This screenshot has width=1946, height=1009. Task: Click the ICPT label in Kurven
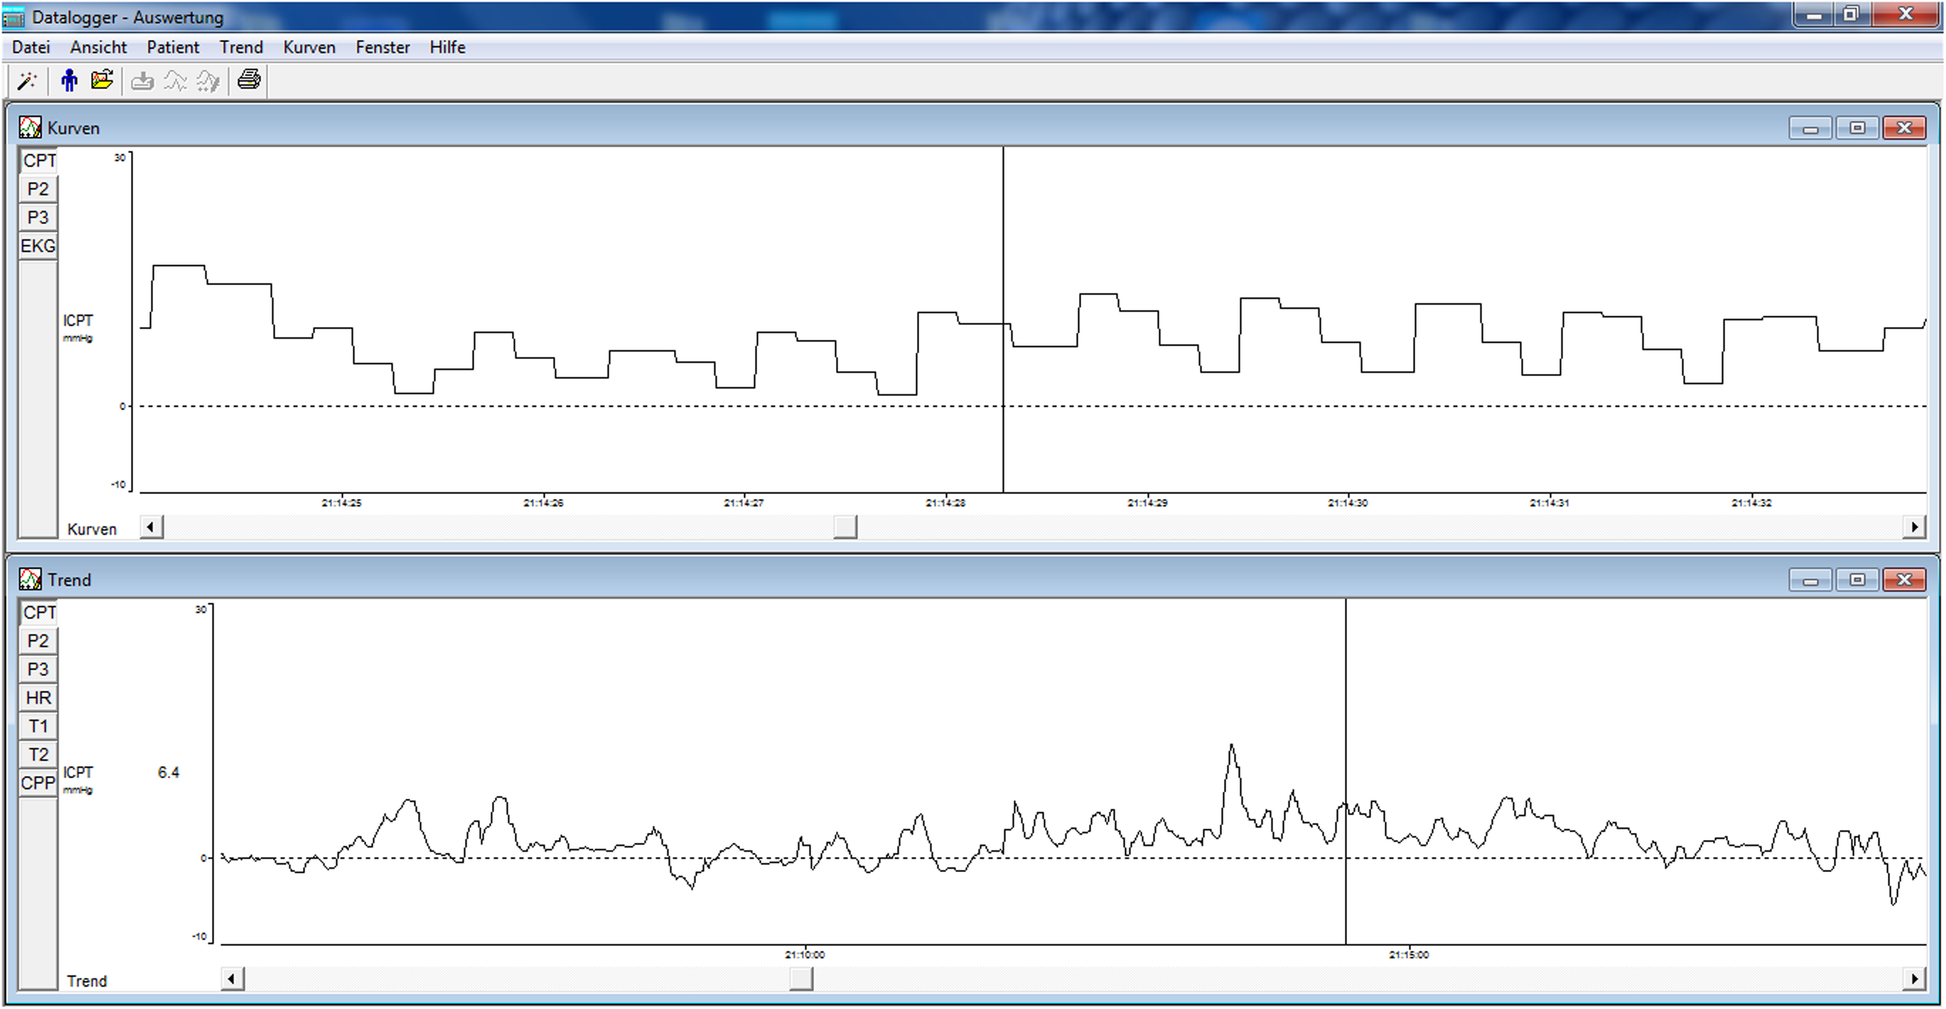pyautogui.click(x=78, y=321)
